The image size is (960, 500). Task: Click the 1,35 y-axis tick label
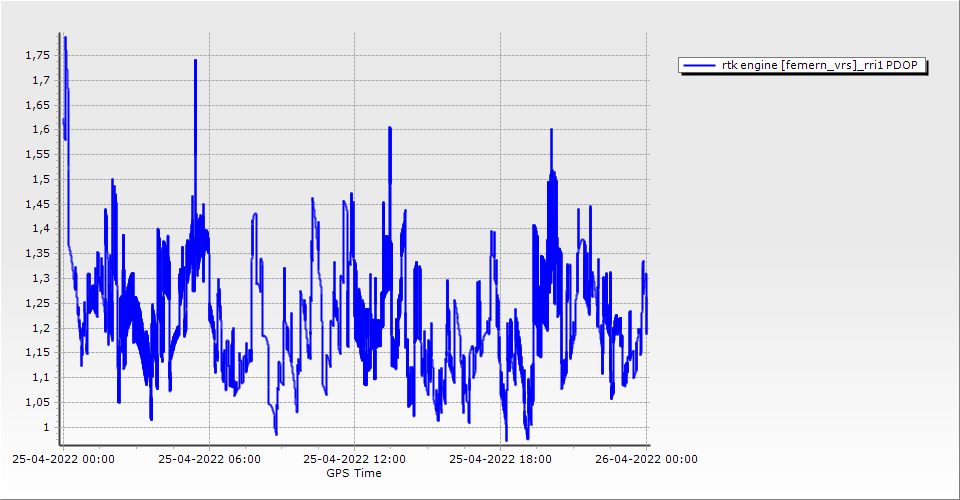(36, 253)
